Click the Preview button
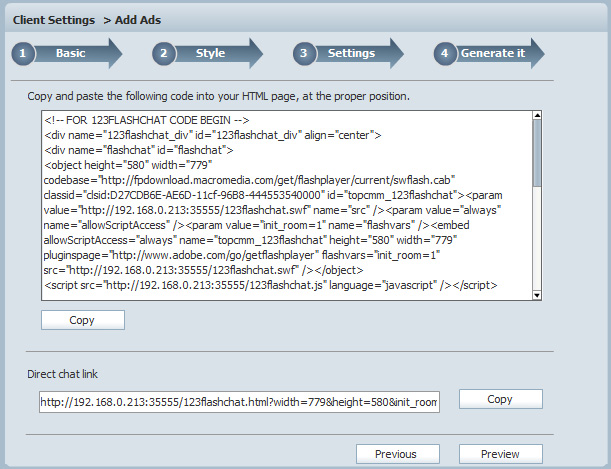 [x=501, y=454]
